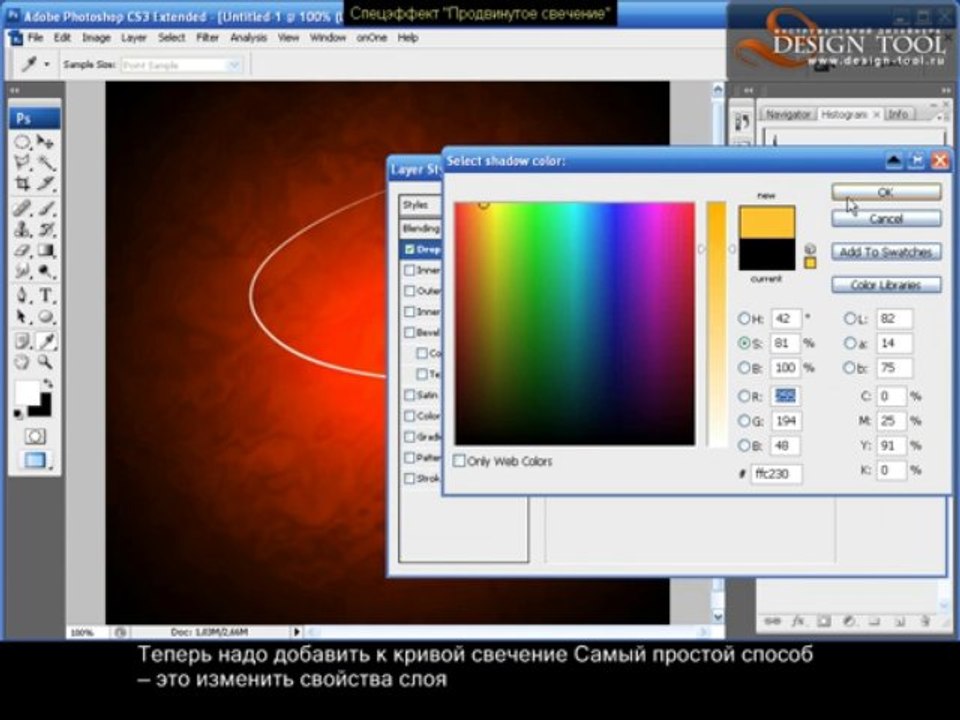Select the Elliptical Marquee tool
960x720 pixels.
point(23,143)
